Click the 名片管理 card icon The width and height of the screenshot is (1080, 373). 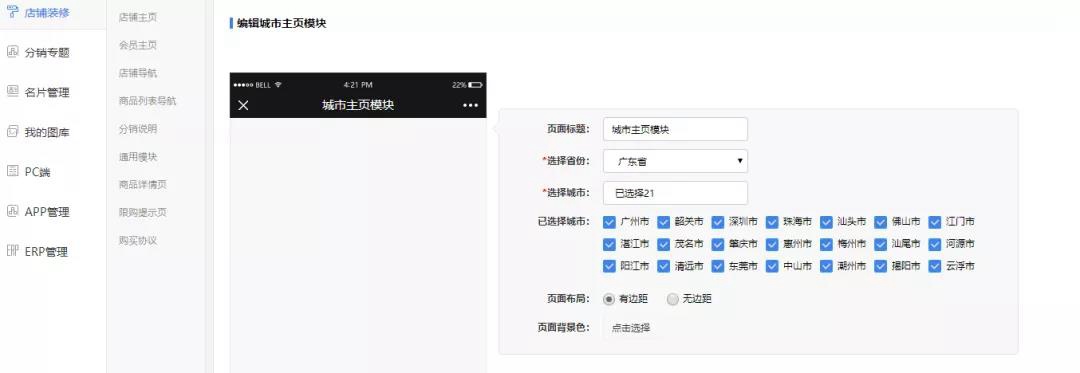pyautogui.click(x=12, y=92)
